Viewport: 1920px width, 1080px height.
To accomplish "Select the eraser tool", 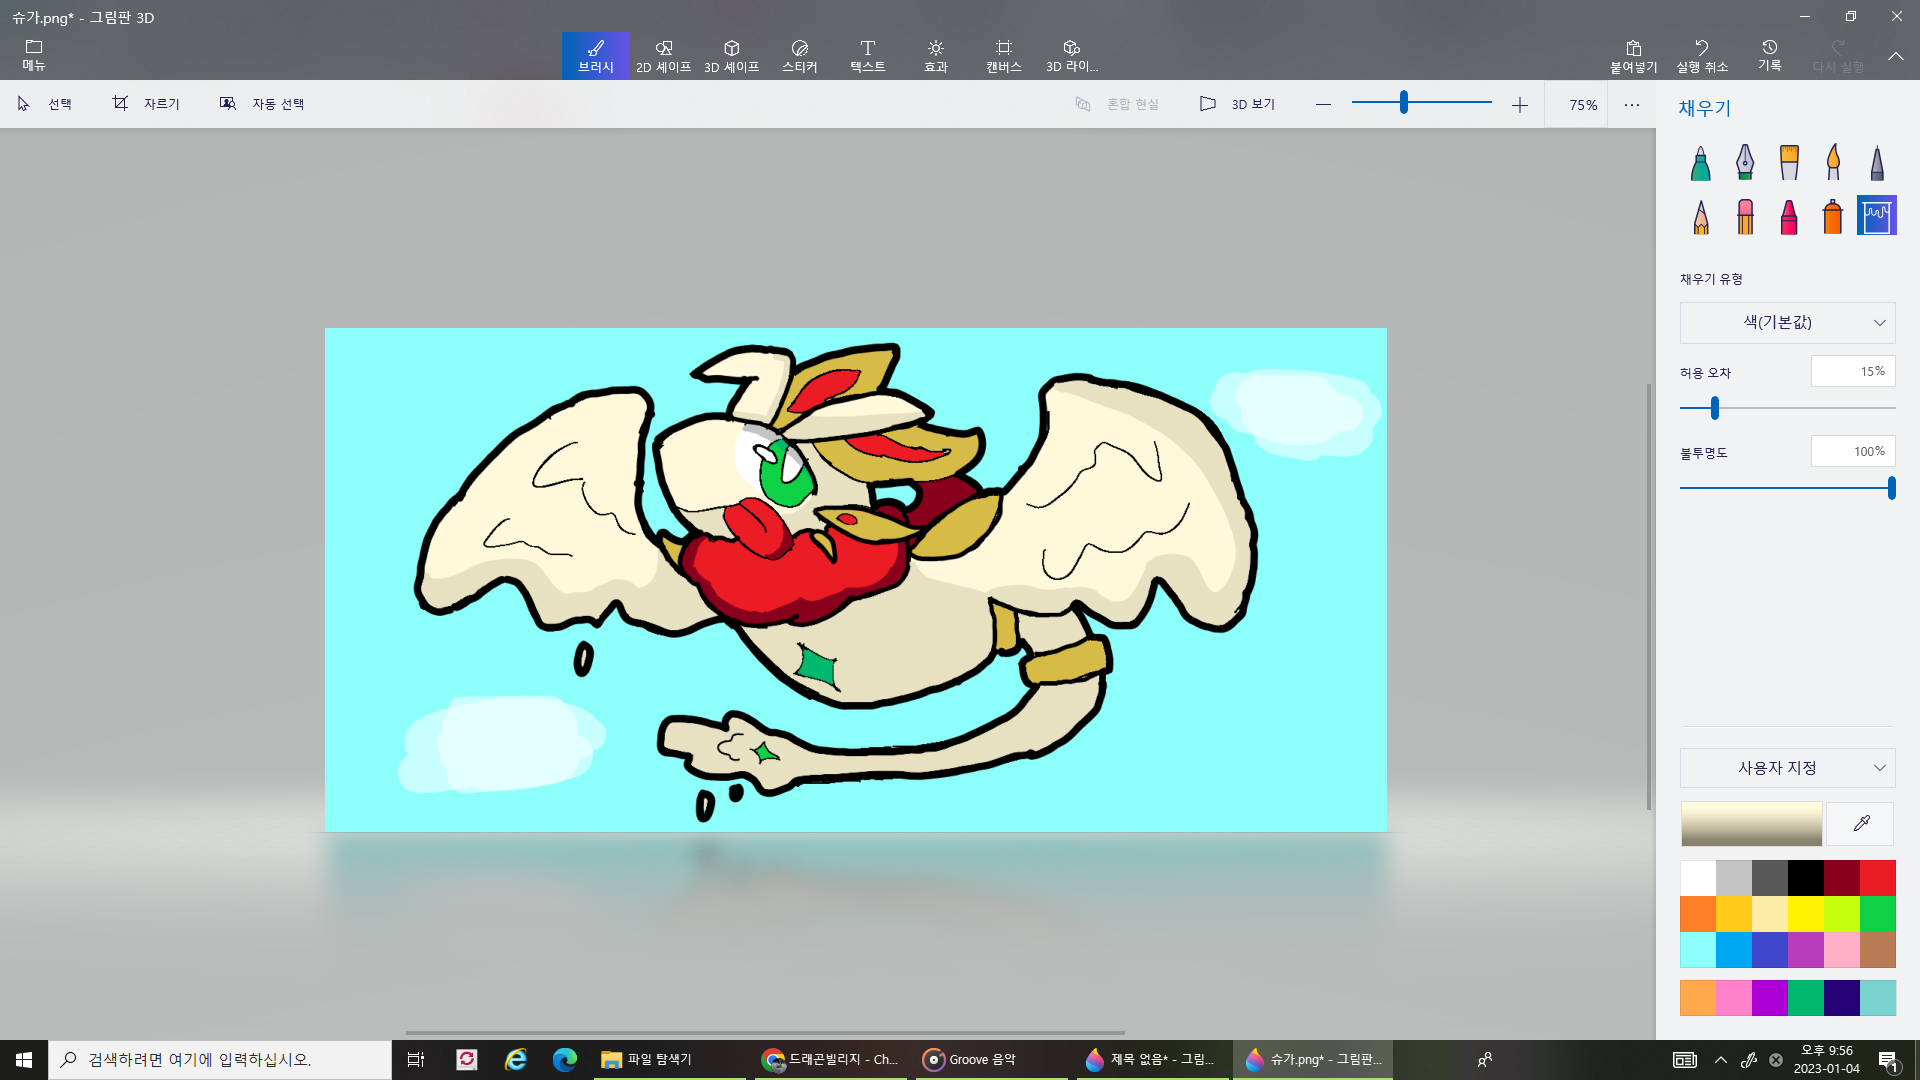I will 1744,216.
